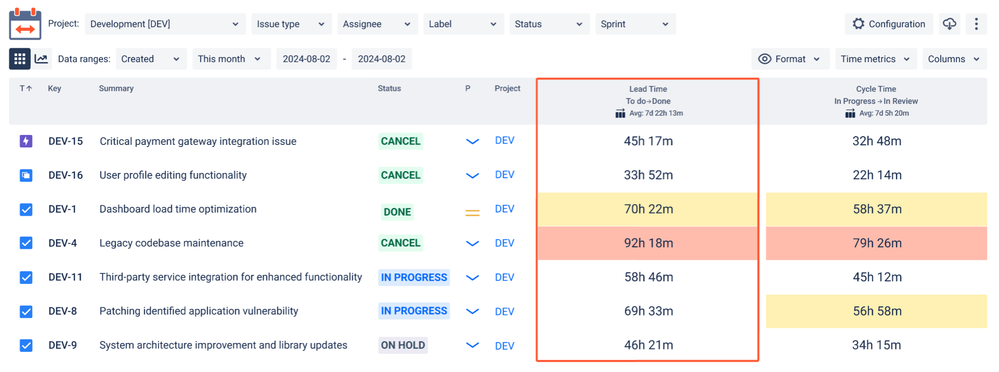The image size is (999, 372).
Task: Open the Project dropdown showing Development [DEV]
Action: [165, 24]
